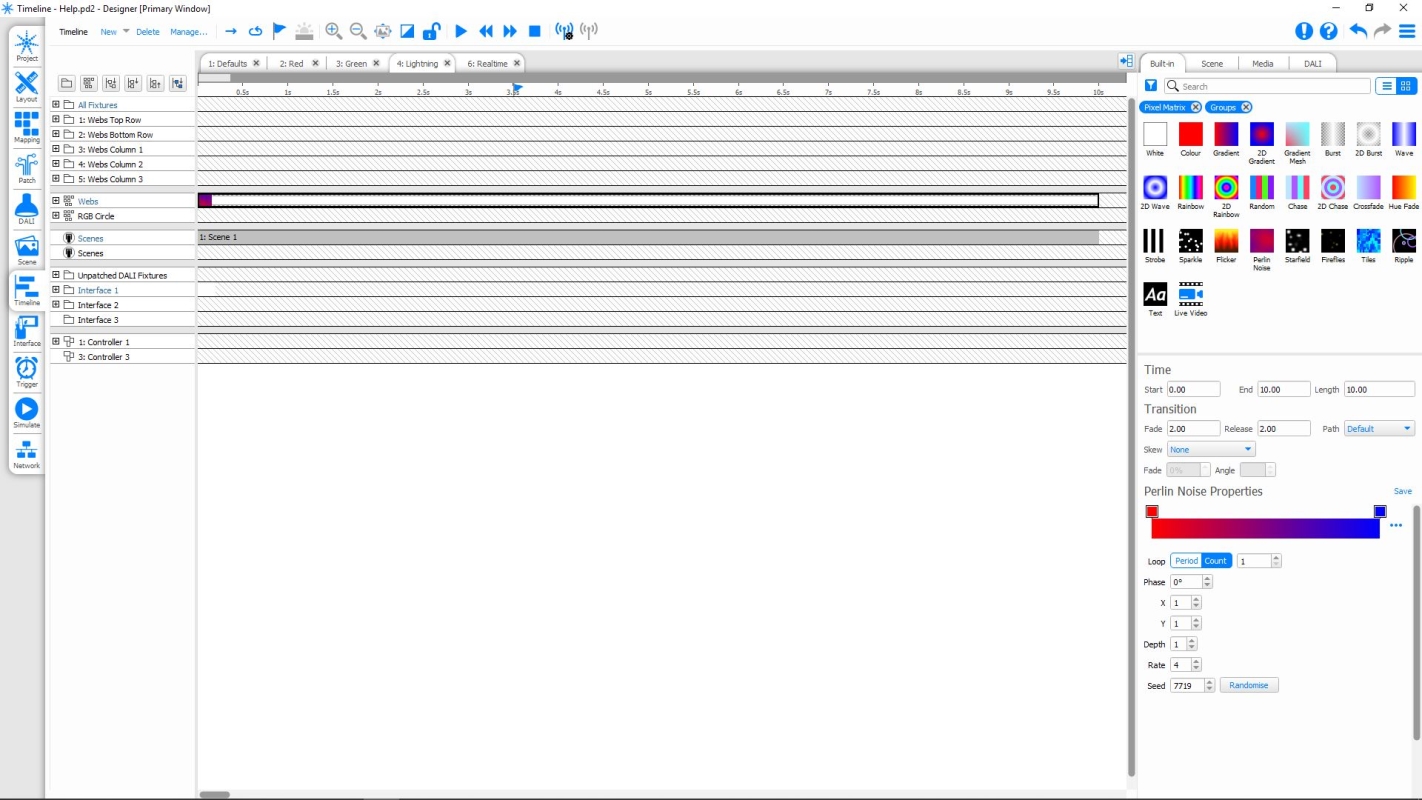Go to the Patch mode
The image size is (1422, 800).
pyautogui.click(x=27, y=168)
